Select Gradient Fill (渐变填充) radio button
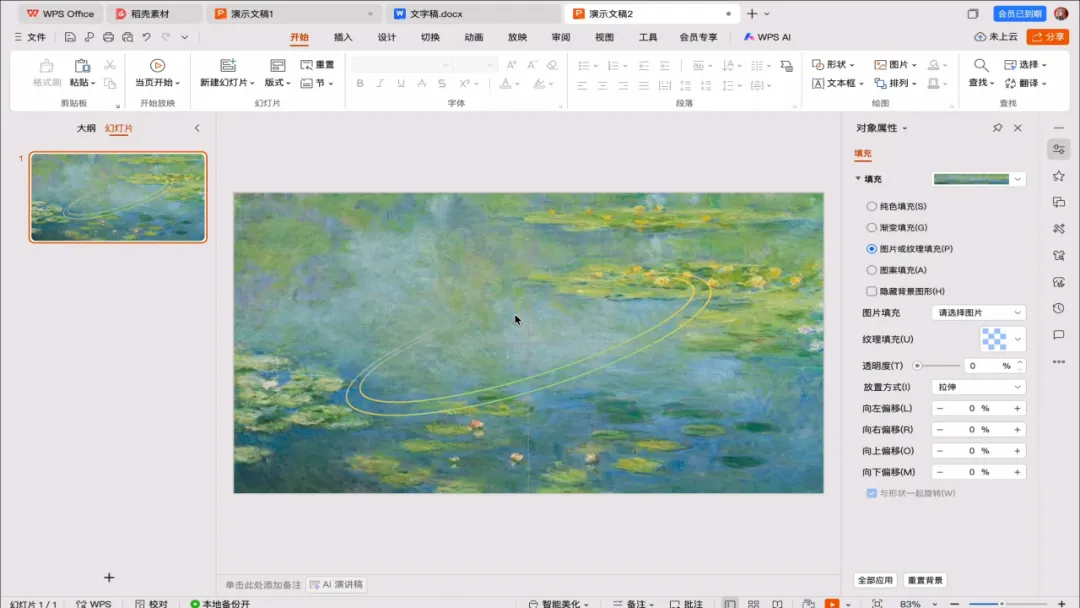Image resolution: width=1080 pixels, height=608 pixels. pos(871,227)
